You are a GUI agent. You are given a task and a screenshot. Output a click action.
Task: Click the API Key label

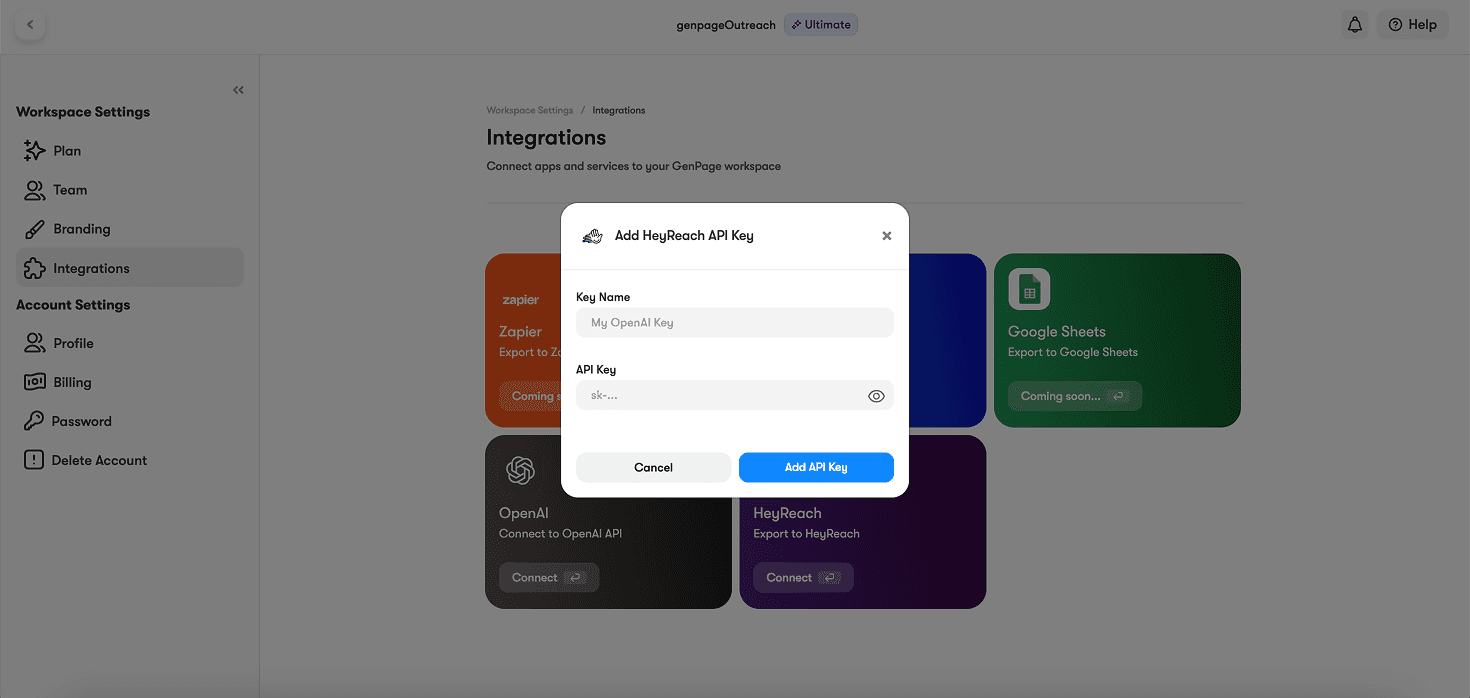coord(596,369)
